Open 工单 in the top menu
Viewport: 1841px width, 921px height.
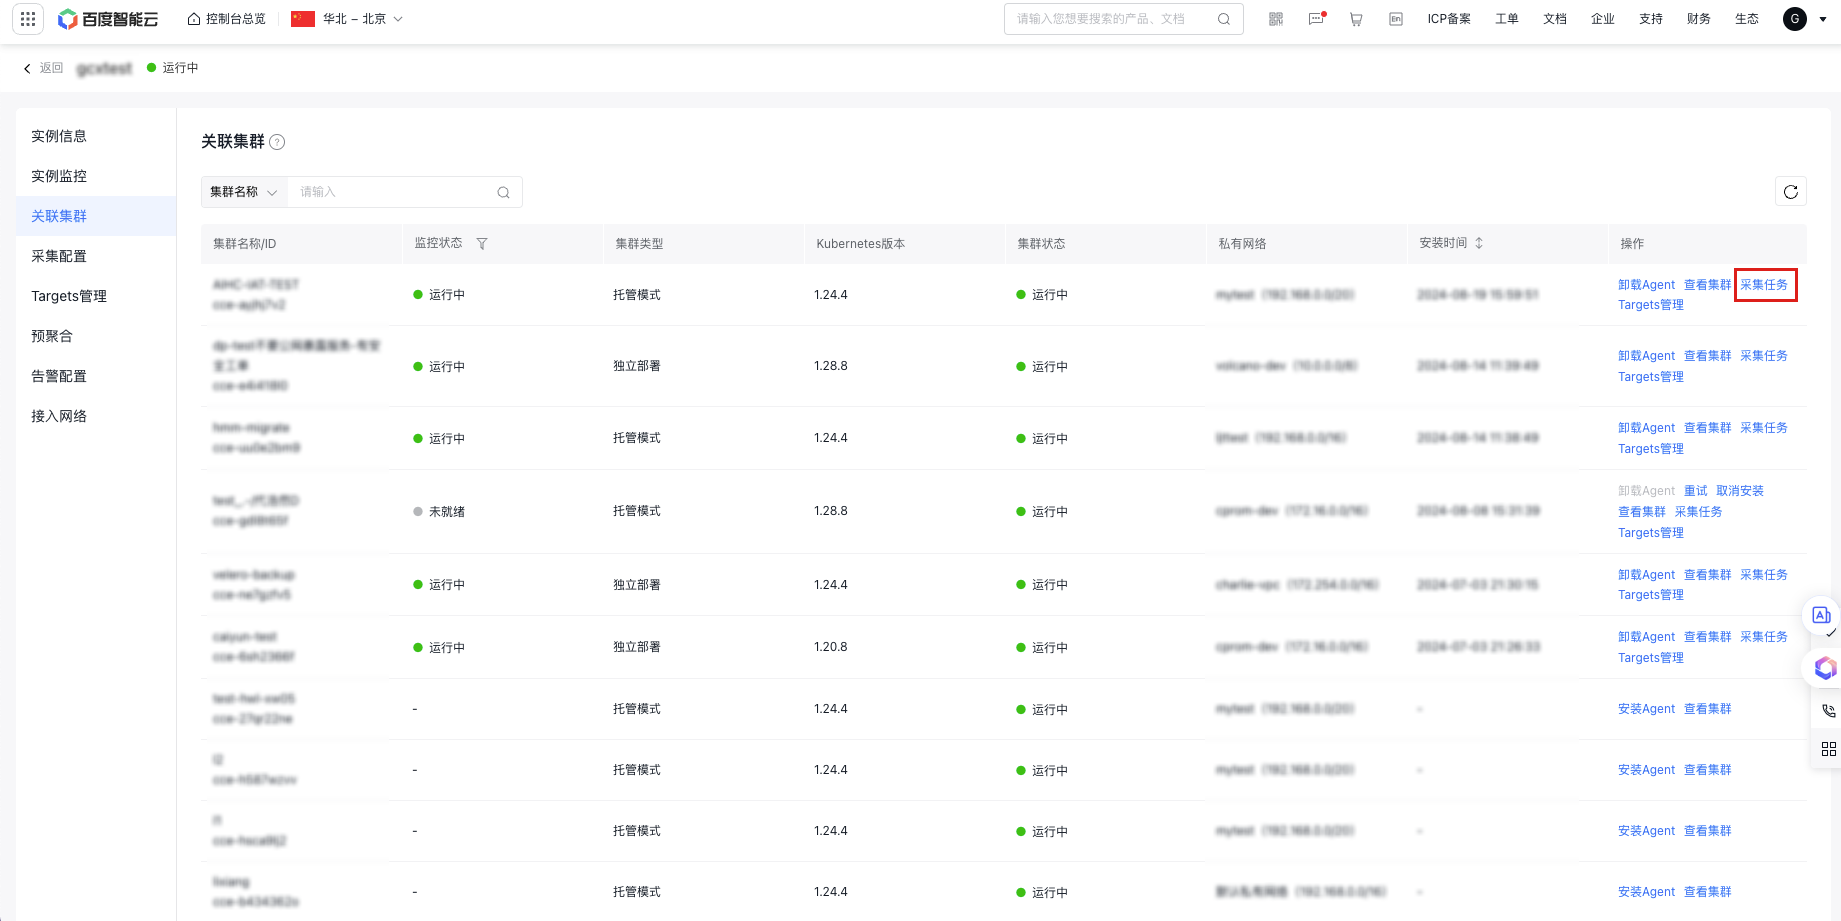(1507, 19)
